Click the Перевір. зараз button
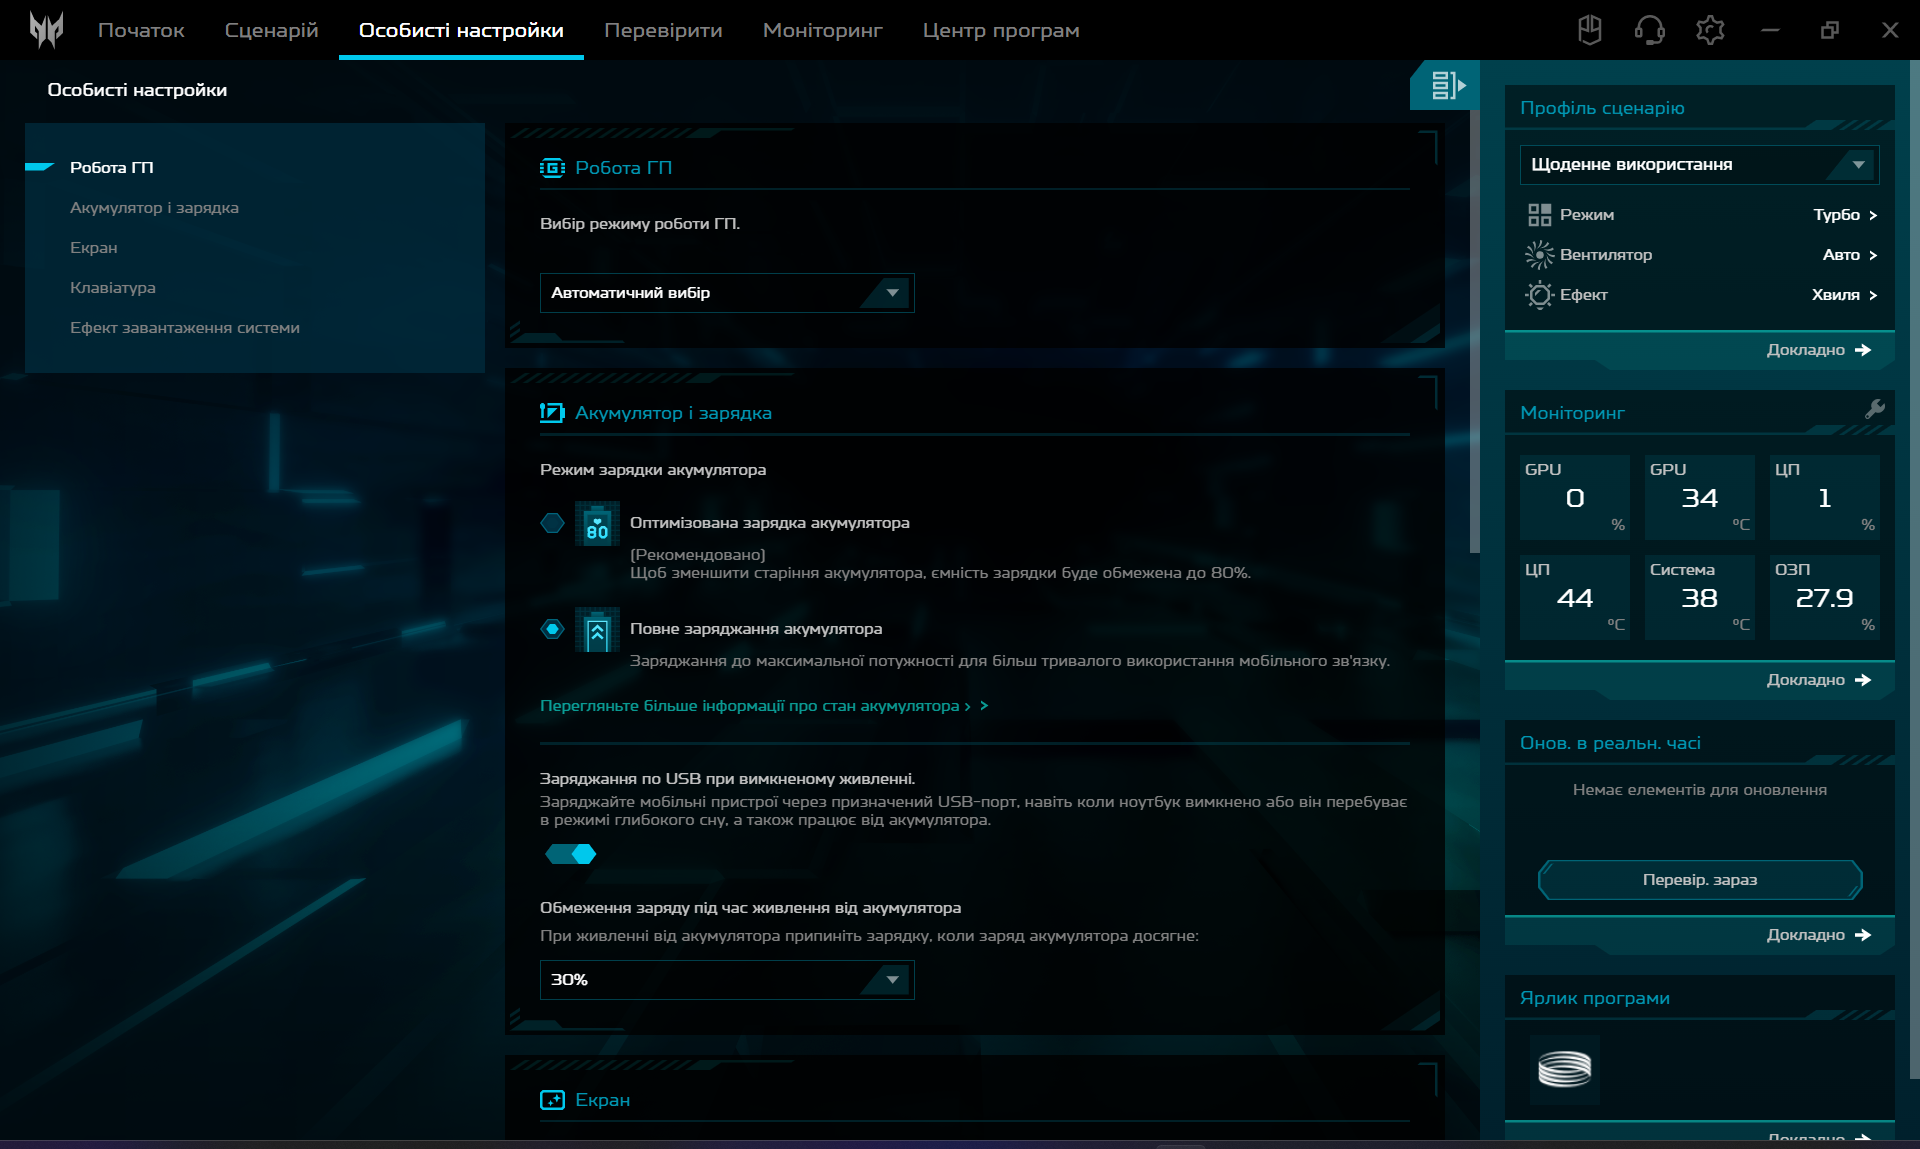1920x1149 pixels. [1699, 880]
